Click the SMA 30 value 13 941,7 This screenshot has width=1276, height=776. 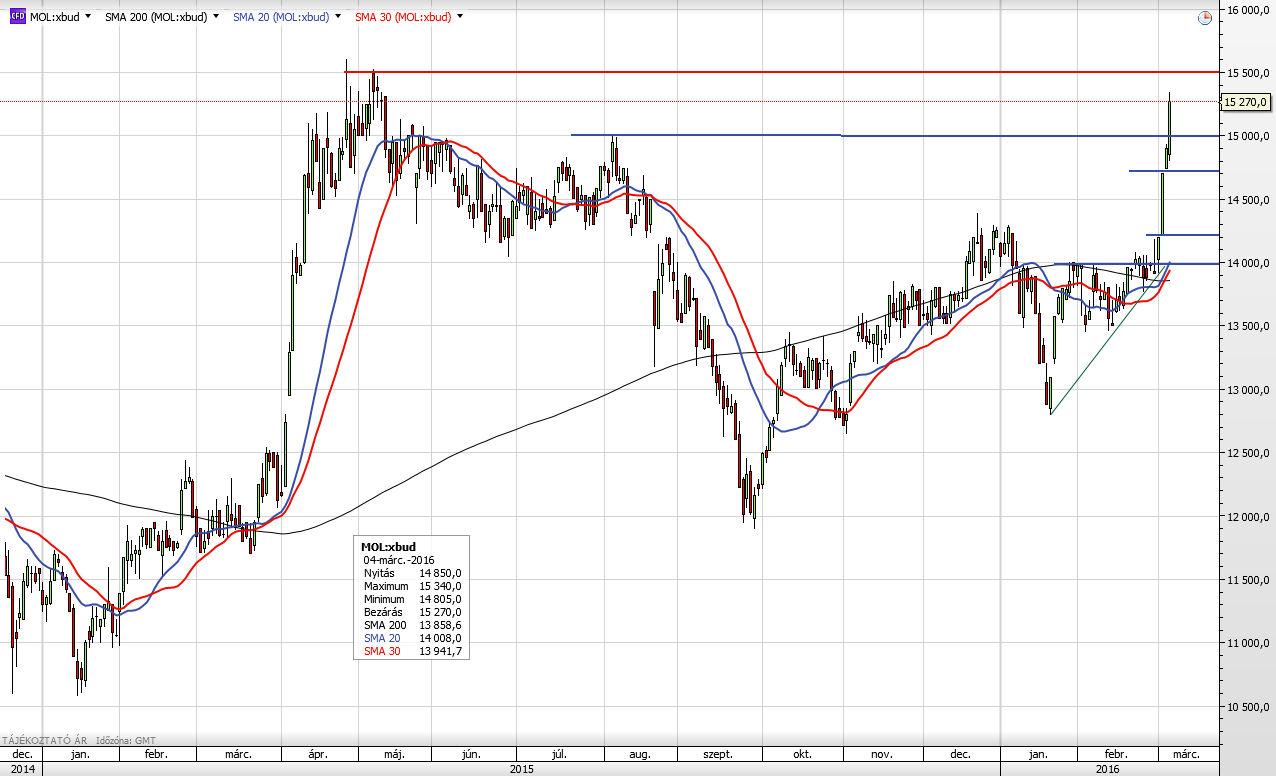[x=440, y=651]
